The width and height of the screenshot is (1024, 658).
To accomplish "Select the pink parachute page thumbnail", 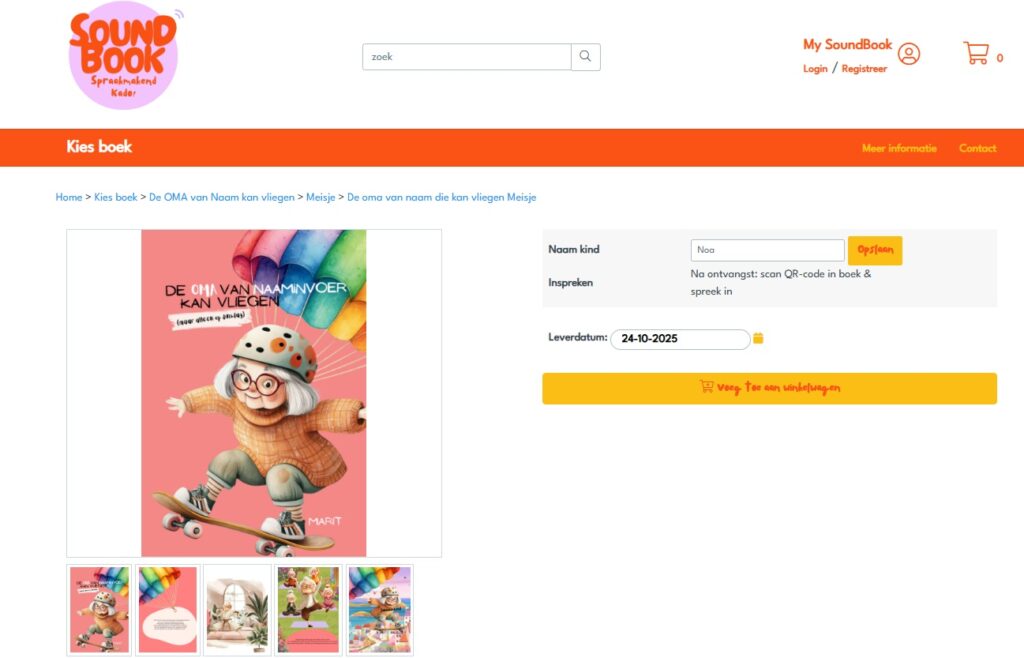I will point(168,610).
